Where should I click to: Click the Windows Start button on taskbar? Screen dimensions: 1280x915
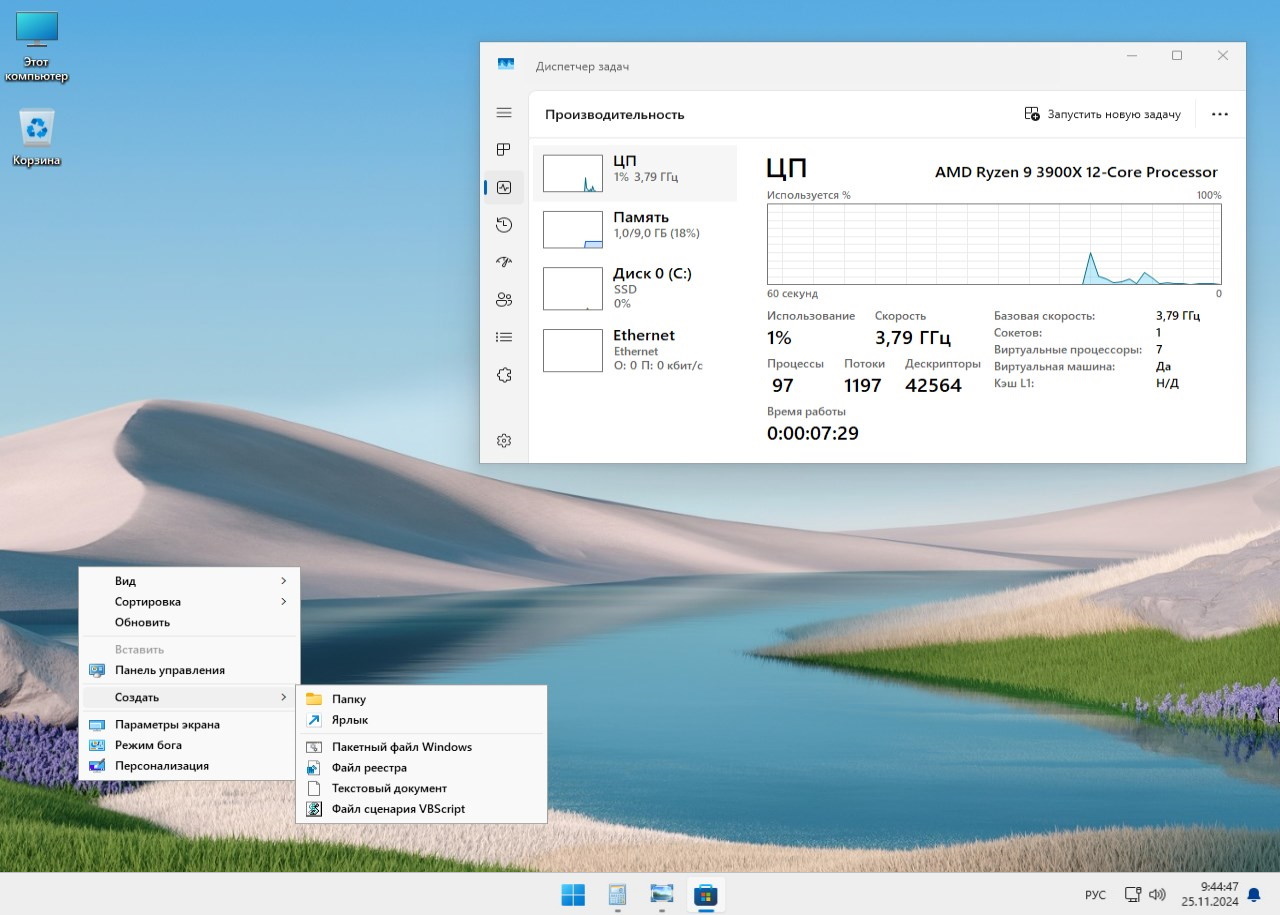point(573,894)
